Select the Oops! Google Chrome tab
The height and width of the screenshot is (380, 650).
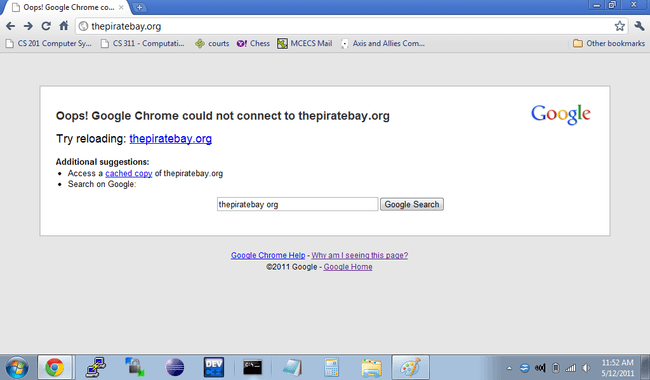pos(66,7)
